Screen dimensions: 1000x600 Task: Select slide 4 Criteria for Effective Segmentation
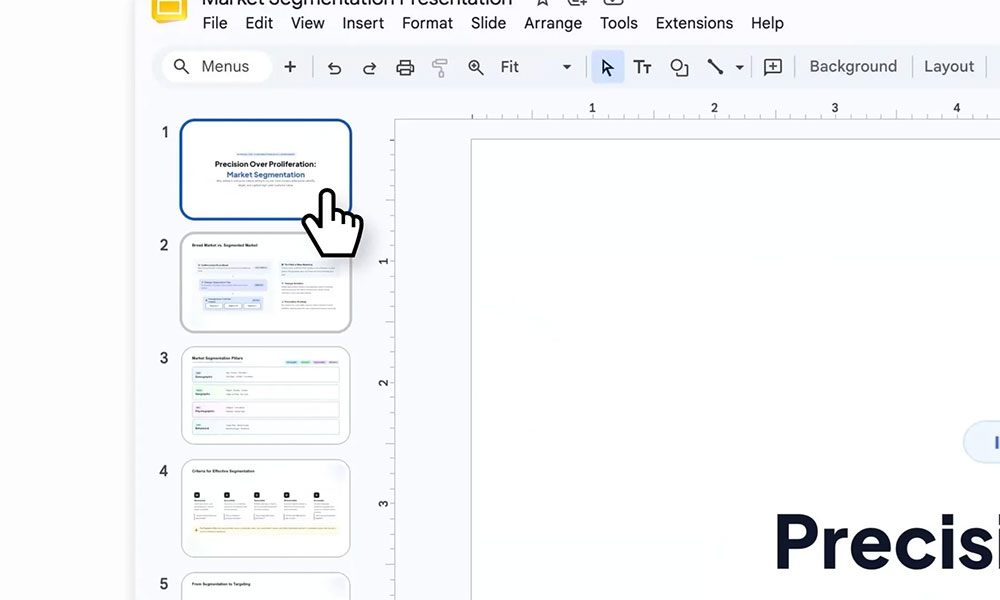[265, 508]
